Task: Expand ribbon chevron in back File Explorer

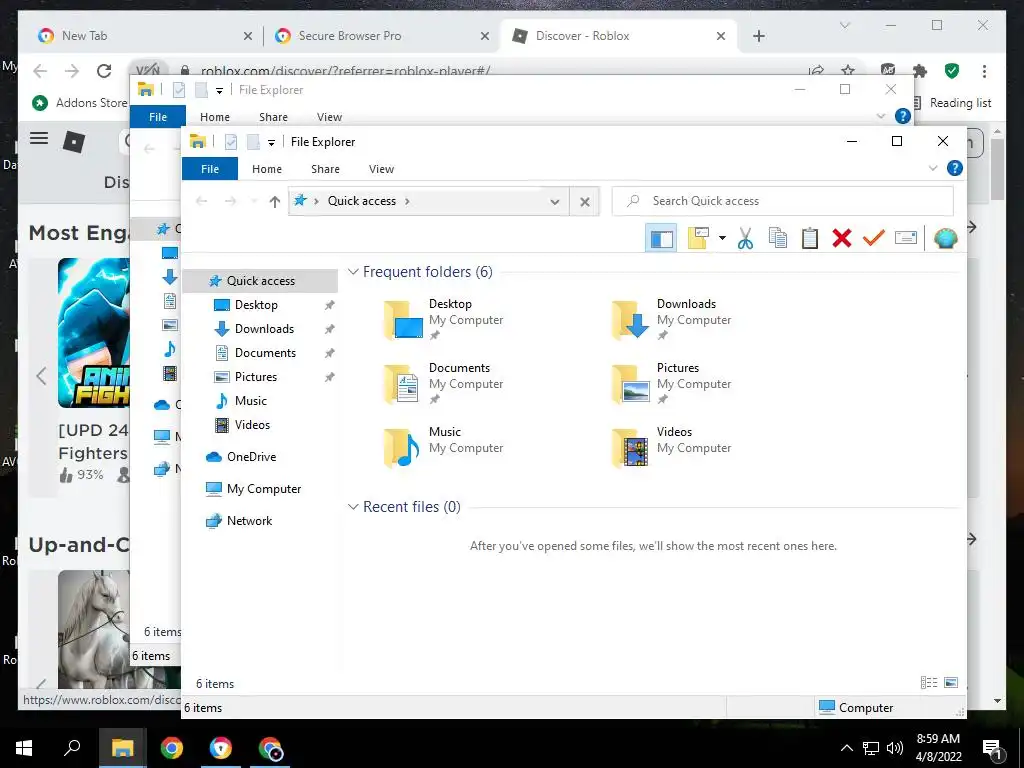Action: click(881, 116)
